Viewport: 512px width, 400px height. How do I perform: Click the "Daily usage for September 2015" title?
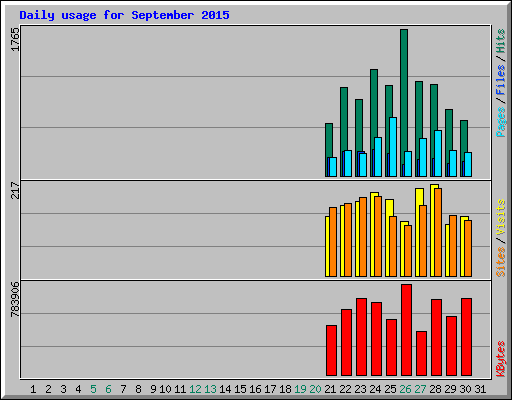pos(124,15)
